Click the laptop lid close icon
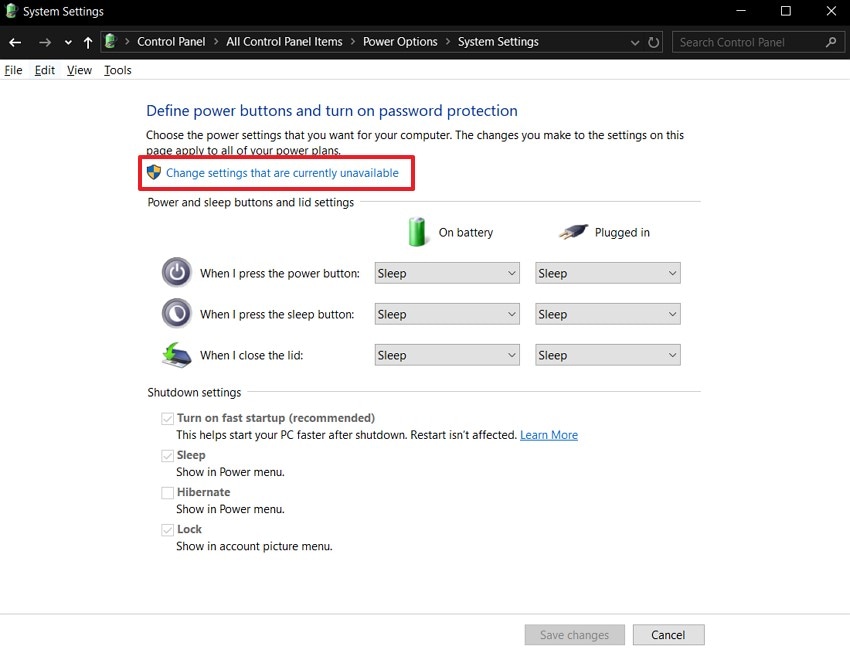The height and width of the screenshot is (653, 850). [x=177, y=355]
